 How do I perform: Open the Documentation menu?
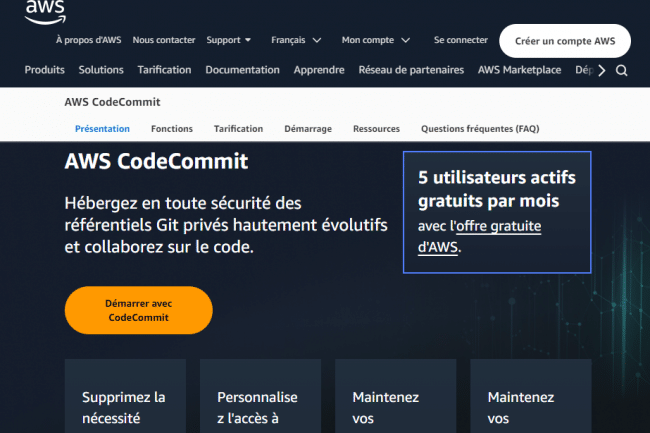point(243,70)
